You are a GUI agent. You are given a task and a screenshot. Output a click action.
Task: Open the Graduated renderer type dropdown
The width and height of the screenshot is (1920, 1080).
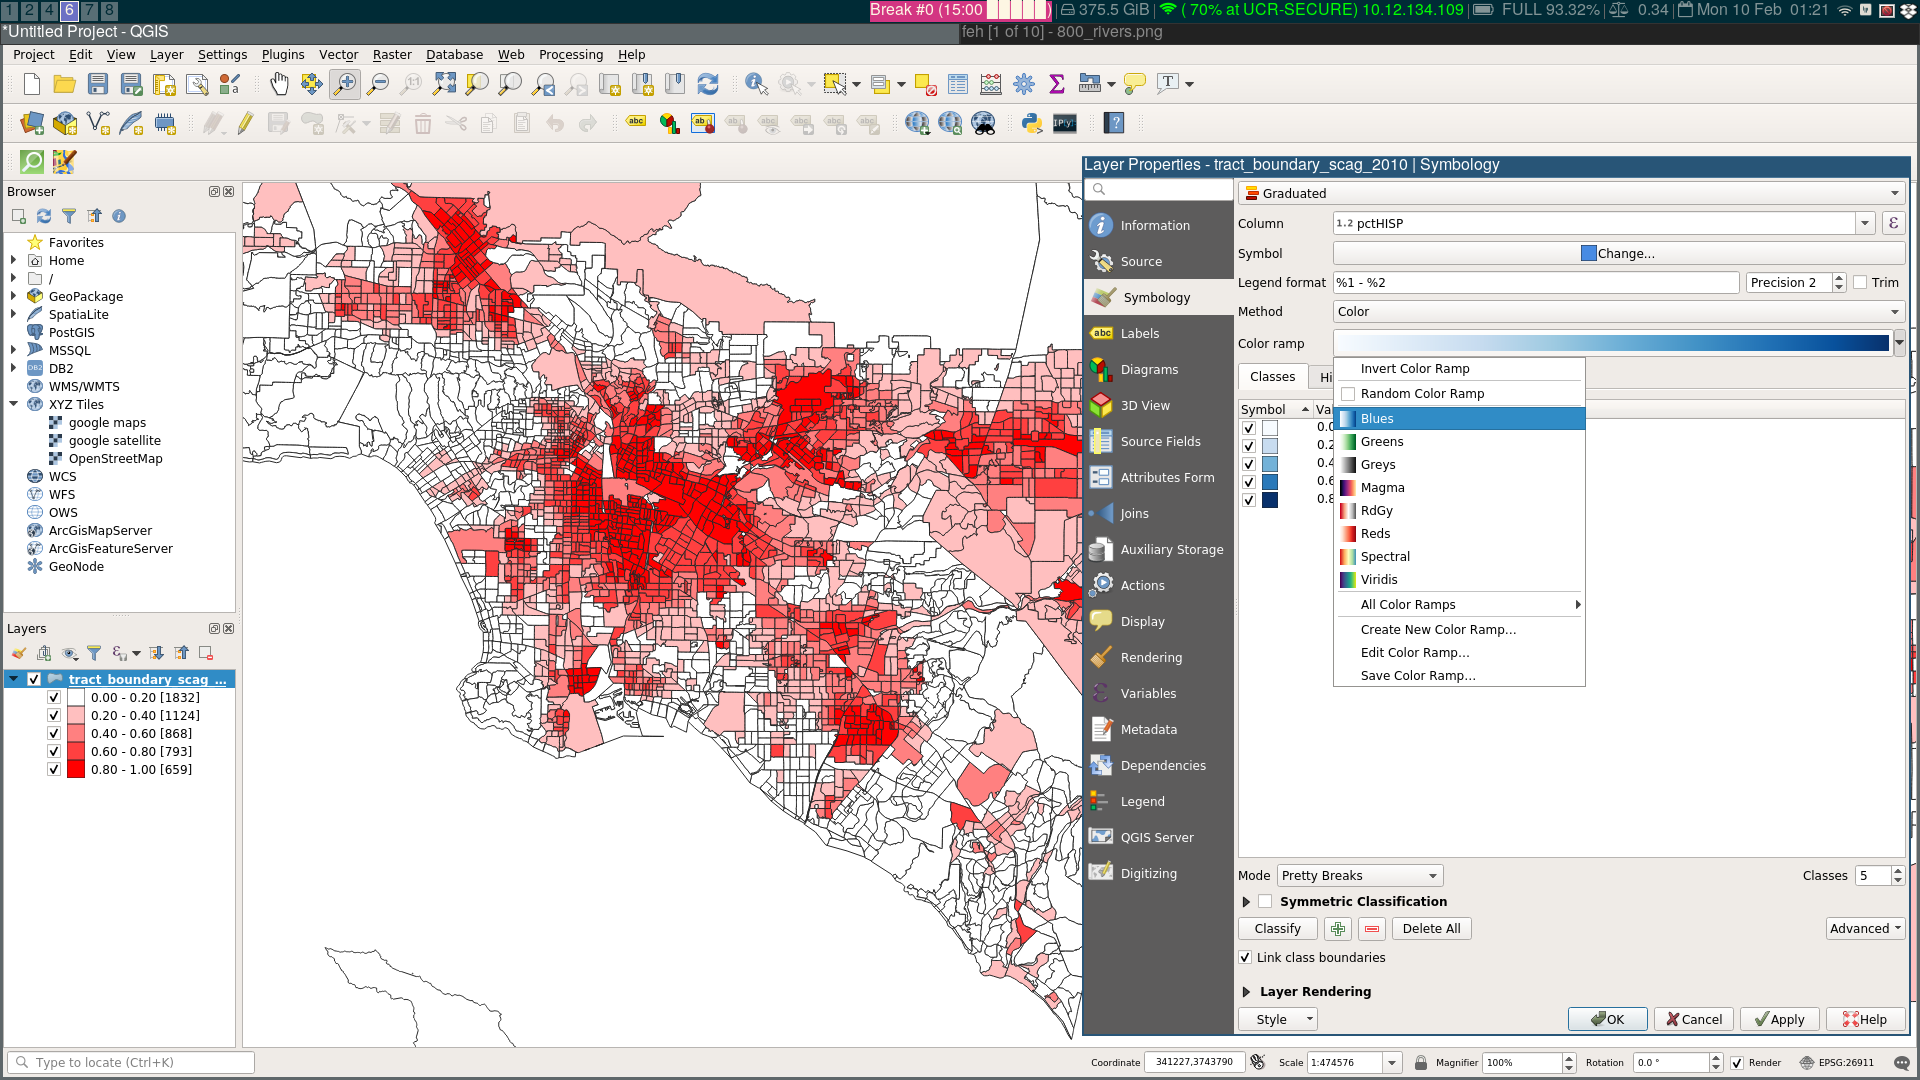1570,193
